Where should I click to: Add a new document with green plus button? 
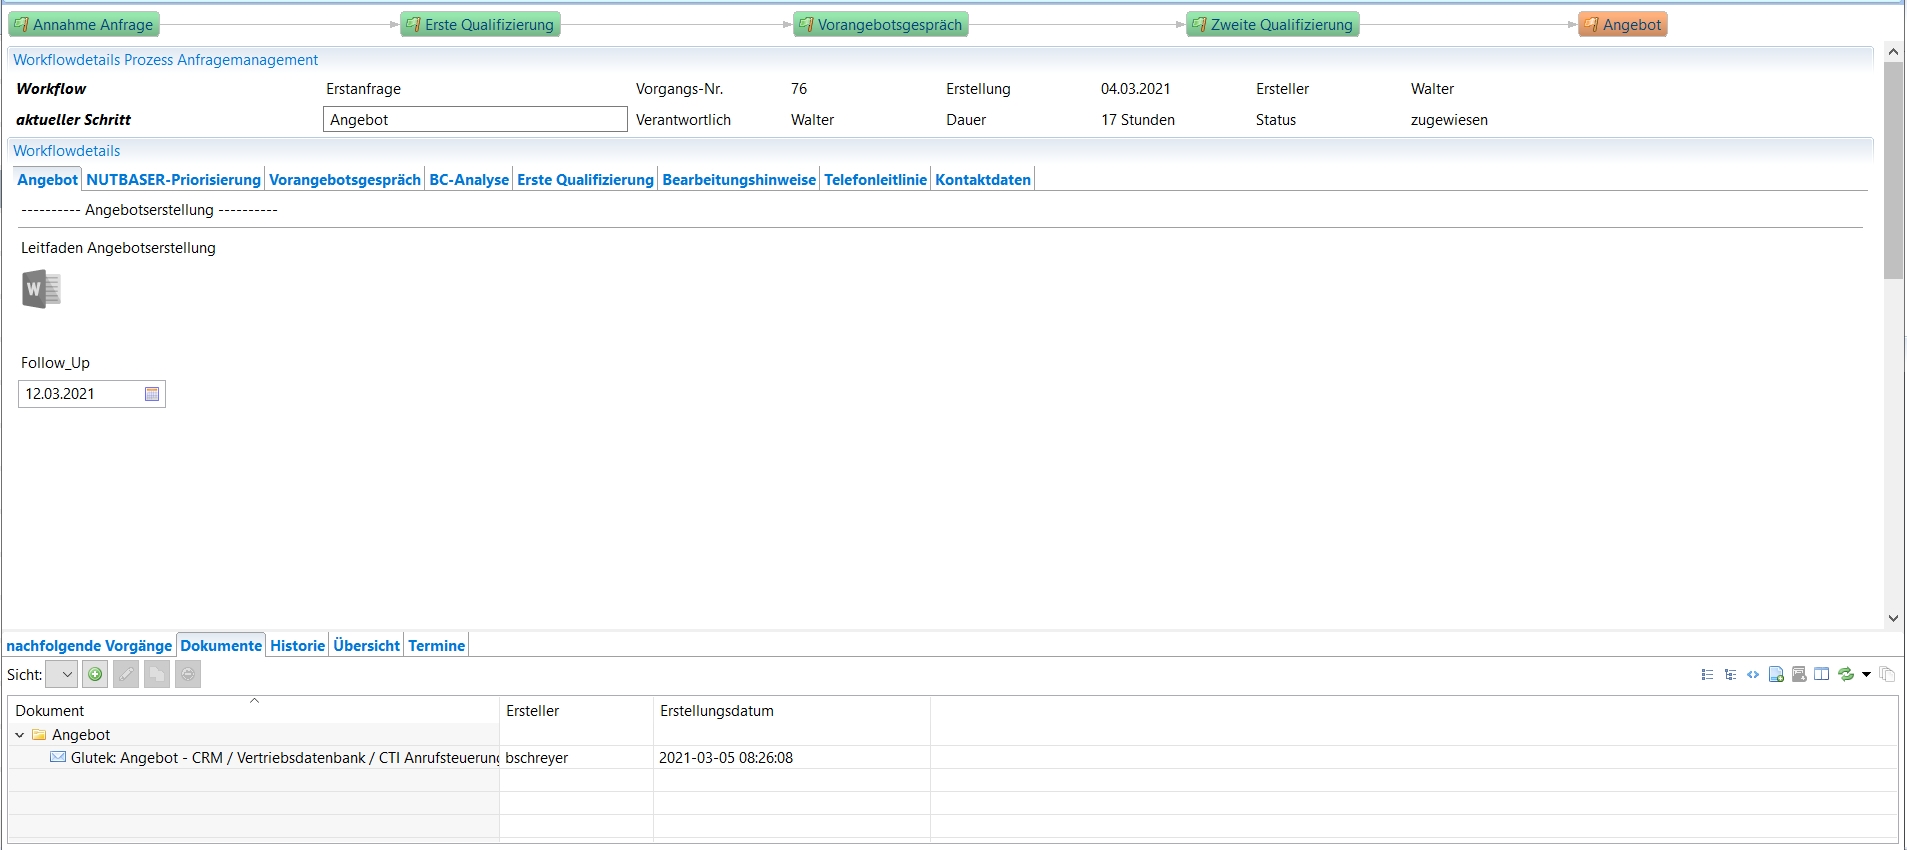(95, 674)
